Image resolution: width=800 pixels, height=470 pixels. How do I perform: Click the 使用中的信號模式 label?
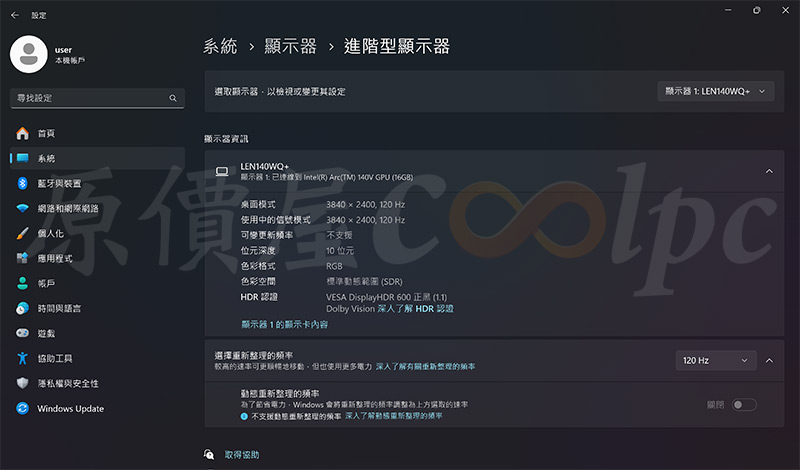276,220
